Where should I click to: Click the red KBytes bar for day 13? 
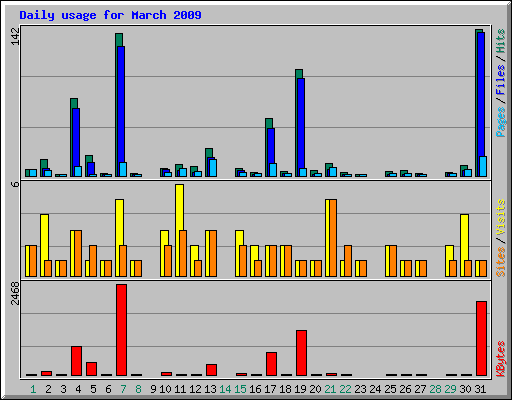tap(211, 370)
